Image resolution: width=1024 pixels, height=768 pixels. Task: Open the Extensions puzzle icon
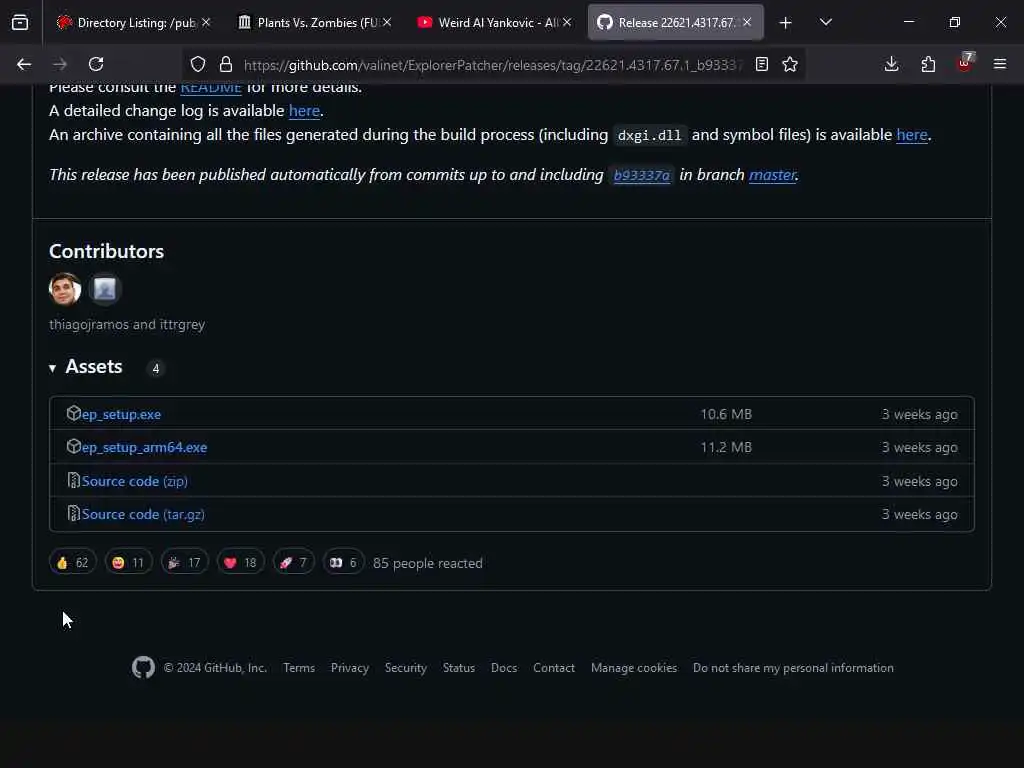pyautogui.click(x=928, y=64)
